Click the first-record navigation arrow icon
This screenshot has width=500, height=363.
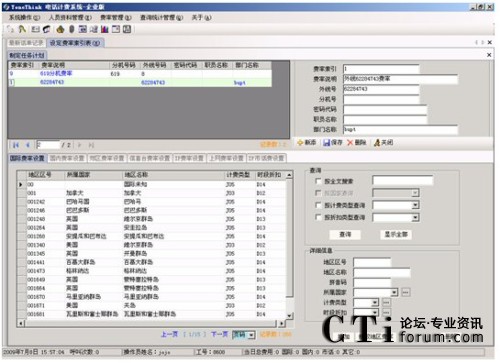[15, 145]
